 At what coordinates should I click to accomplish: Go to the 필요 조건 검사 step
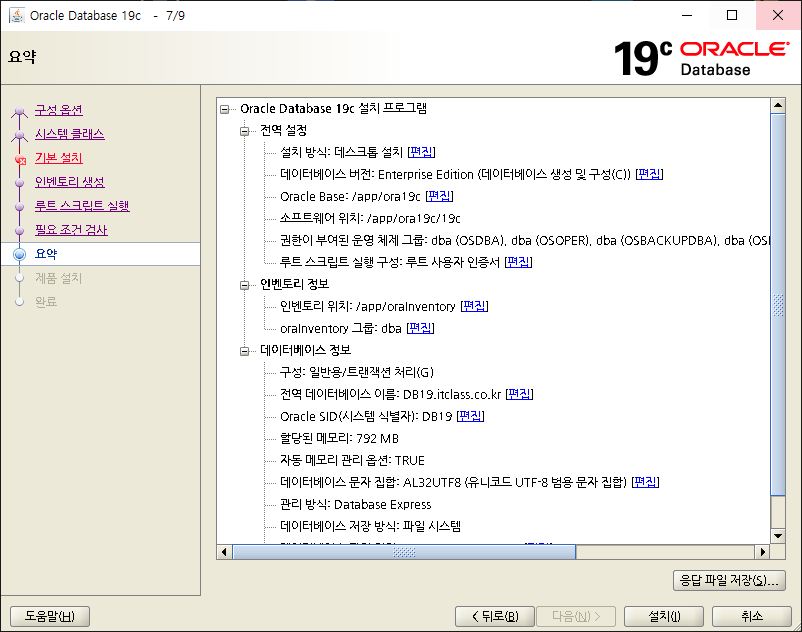pos(71,230)
